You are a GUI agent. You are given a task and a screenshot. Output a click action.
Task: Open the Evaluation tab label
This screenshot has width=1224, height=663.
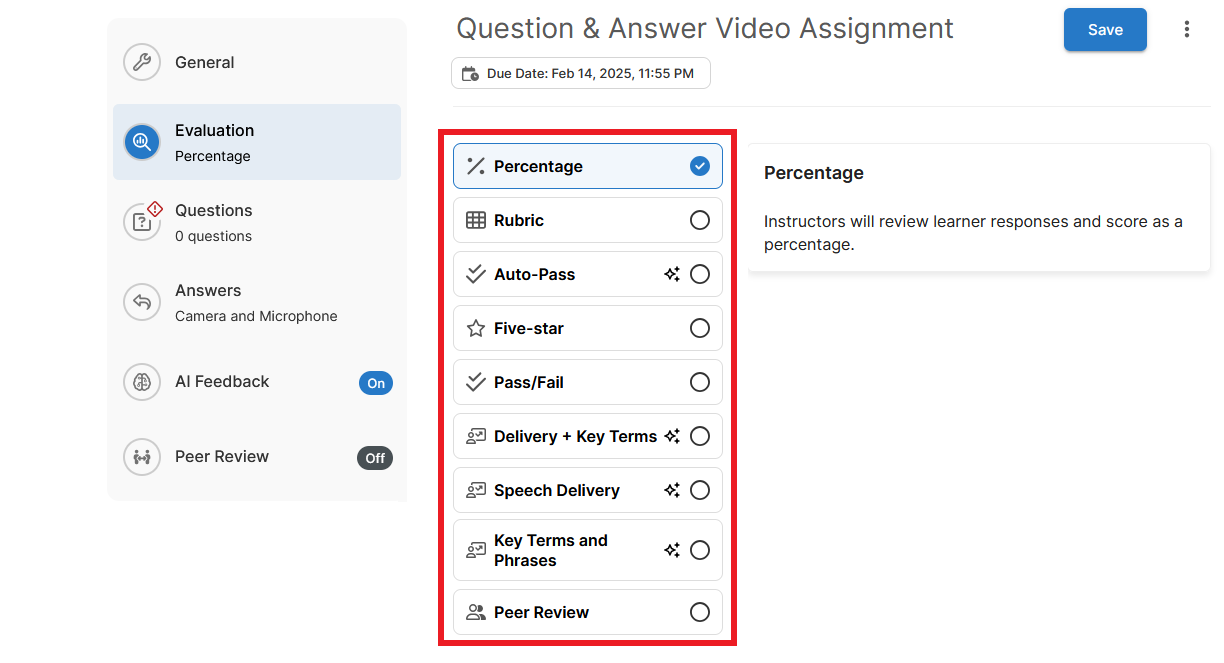(x=215, y=130)
